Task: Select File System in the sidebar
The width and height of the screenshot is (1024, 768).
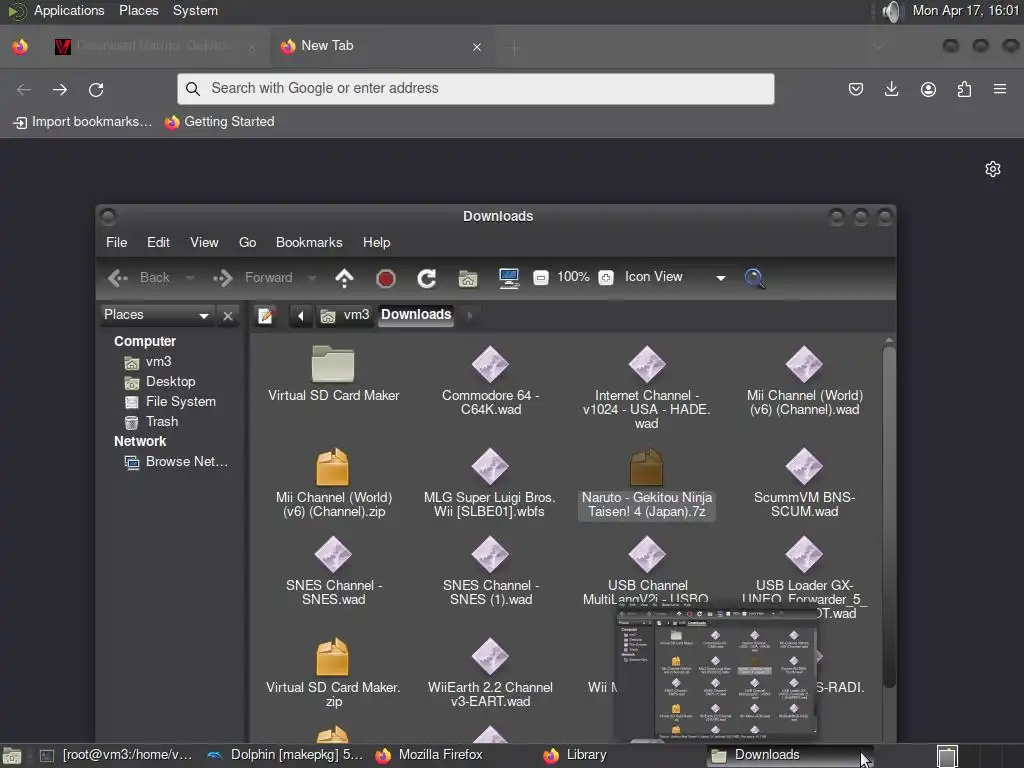Action: click(170, 402)
